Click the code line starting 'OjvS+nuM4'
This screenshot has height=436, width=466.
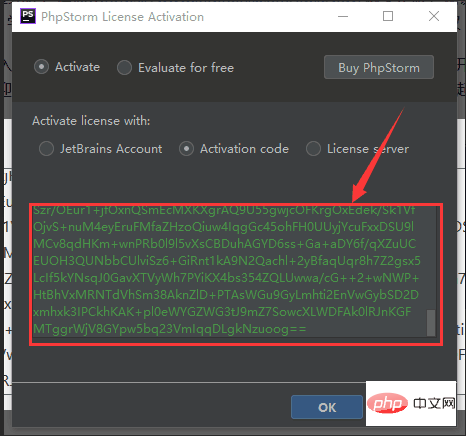tap(223, 227)
